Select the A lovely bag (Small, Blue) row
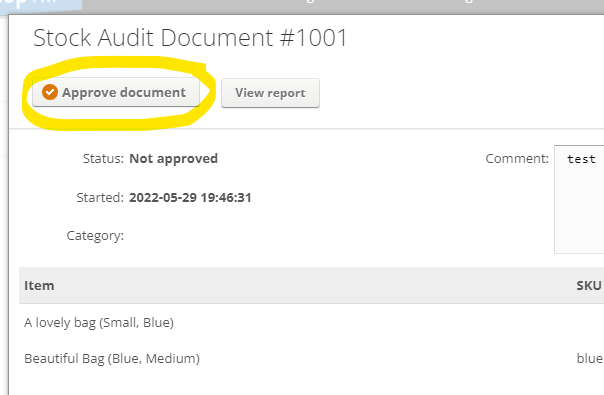Viewport: 604px width, 395px height. pyautogui.click(x=312, y=323)
